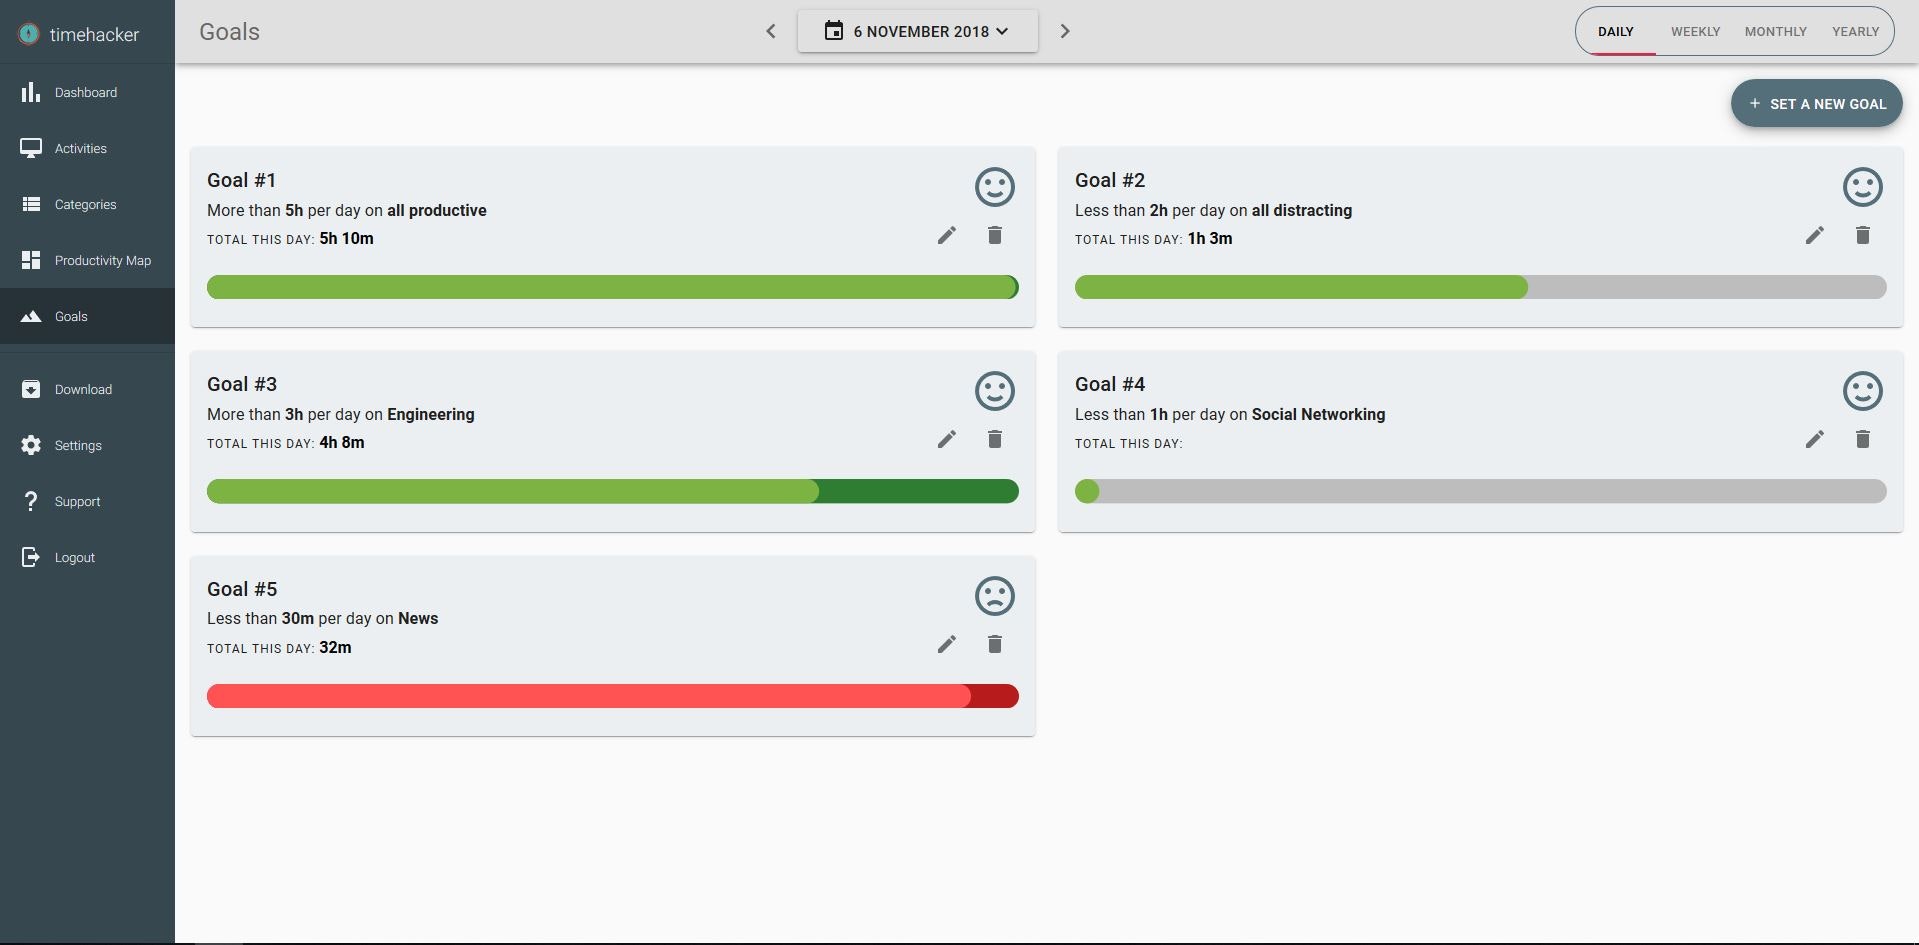
Task: Click the Goal #1 progress bar
Action: point(612,287)
